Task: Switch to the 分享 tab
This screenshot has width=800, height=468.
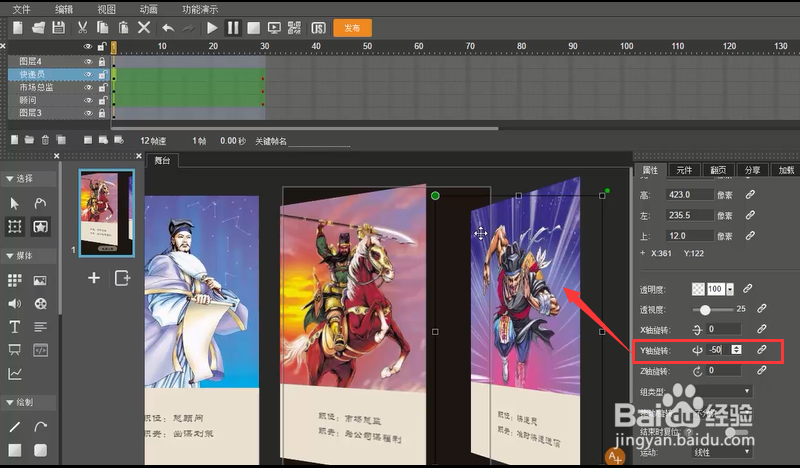Action: [x=753, y=170]
